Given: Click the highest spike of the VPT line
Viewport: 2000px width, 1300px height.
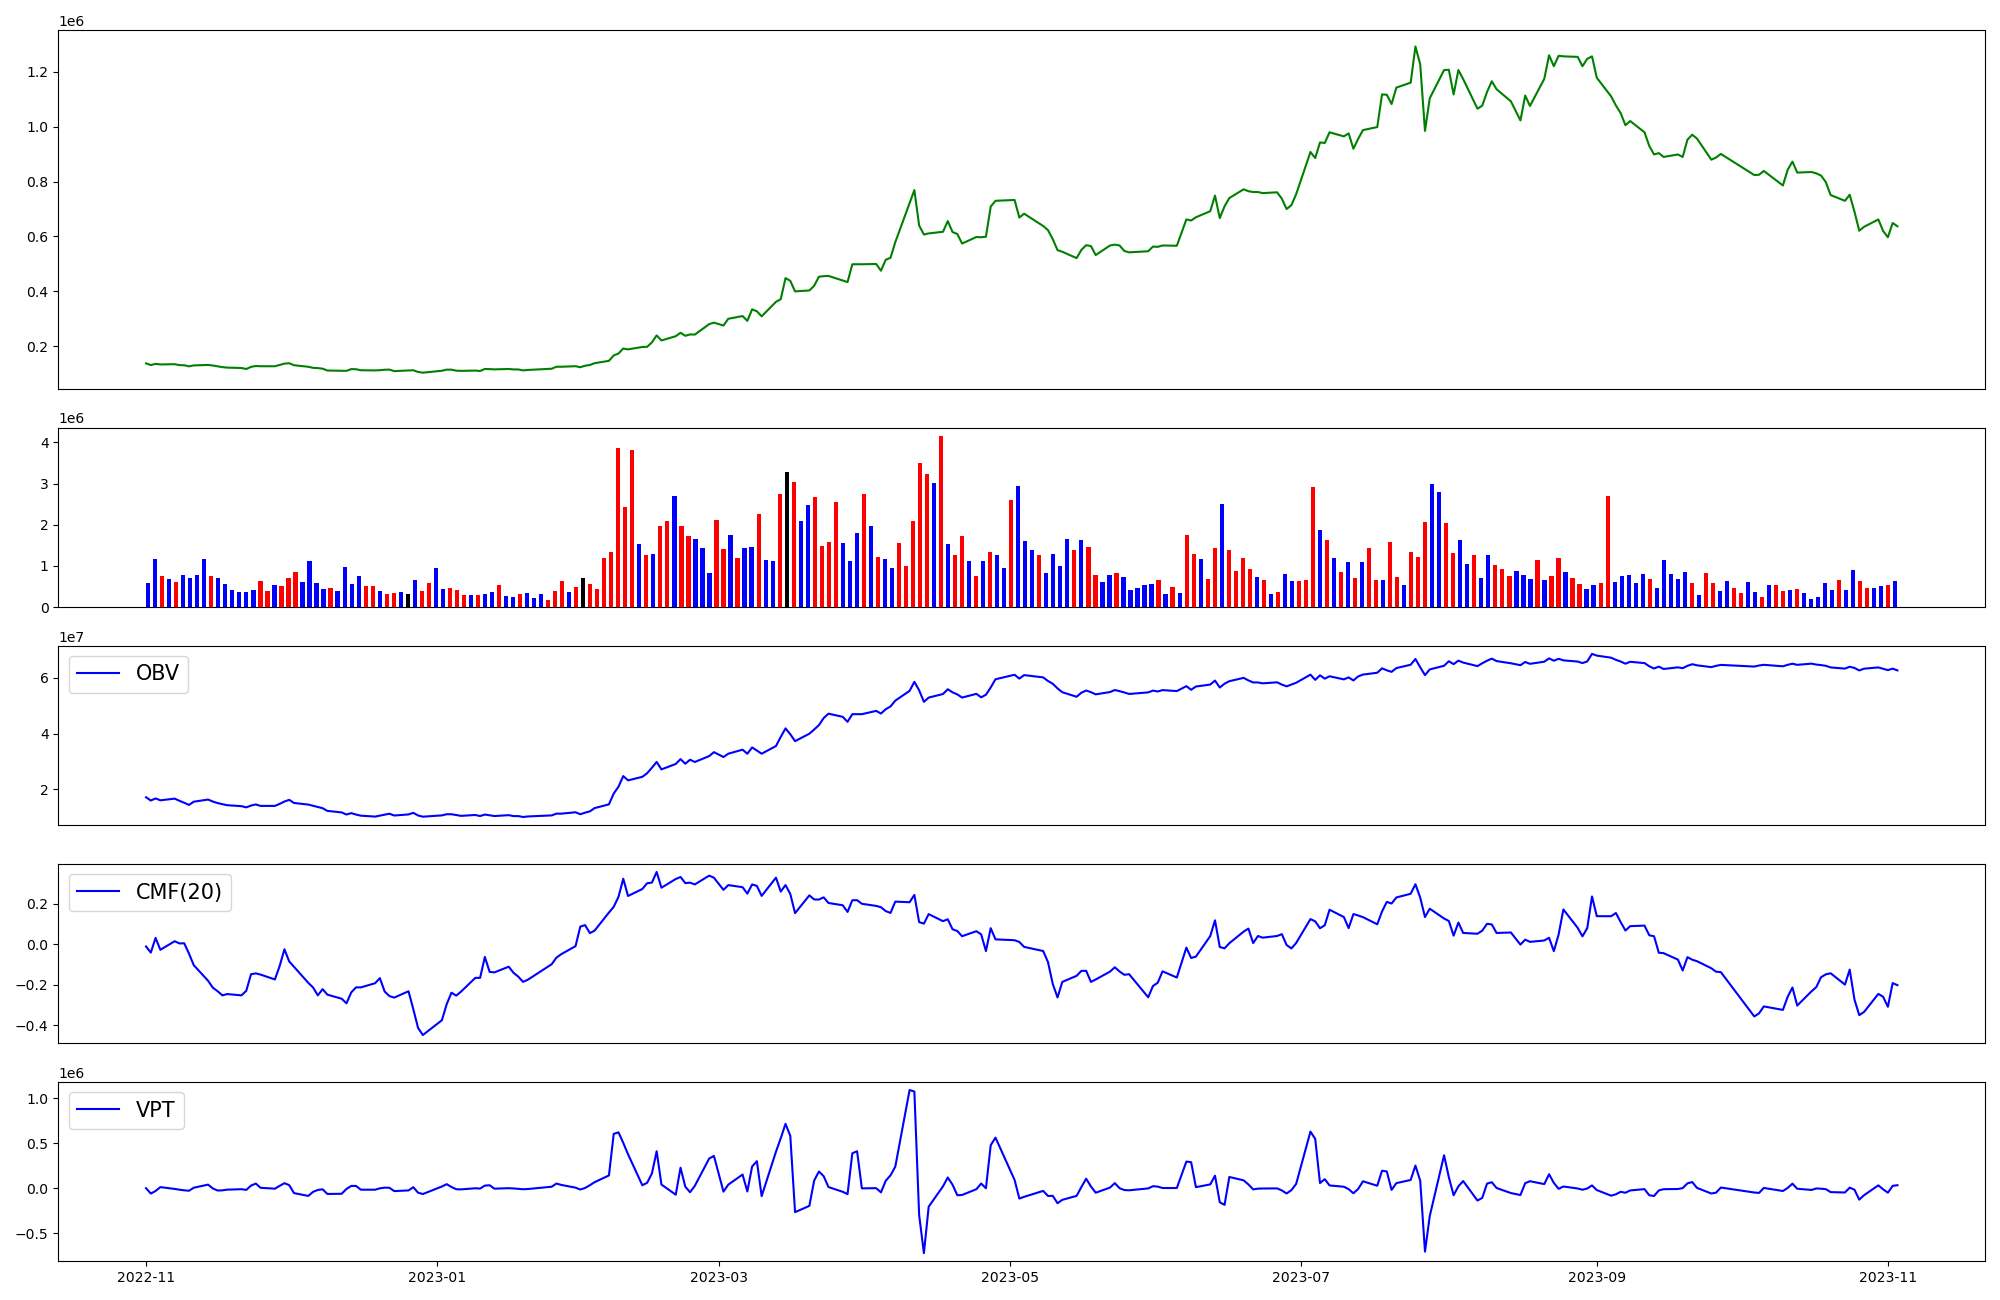Looking at the screenshot, I should click(910, 1091).
